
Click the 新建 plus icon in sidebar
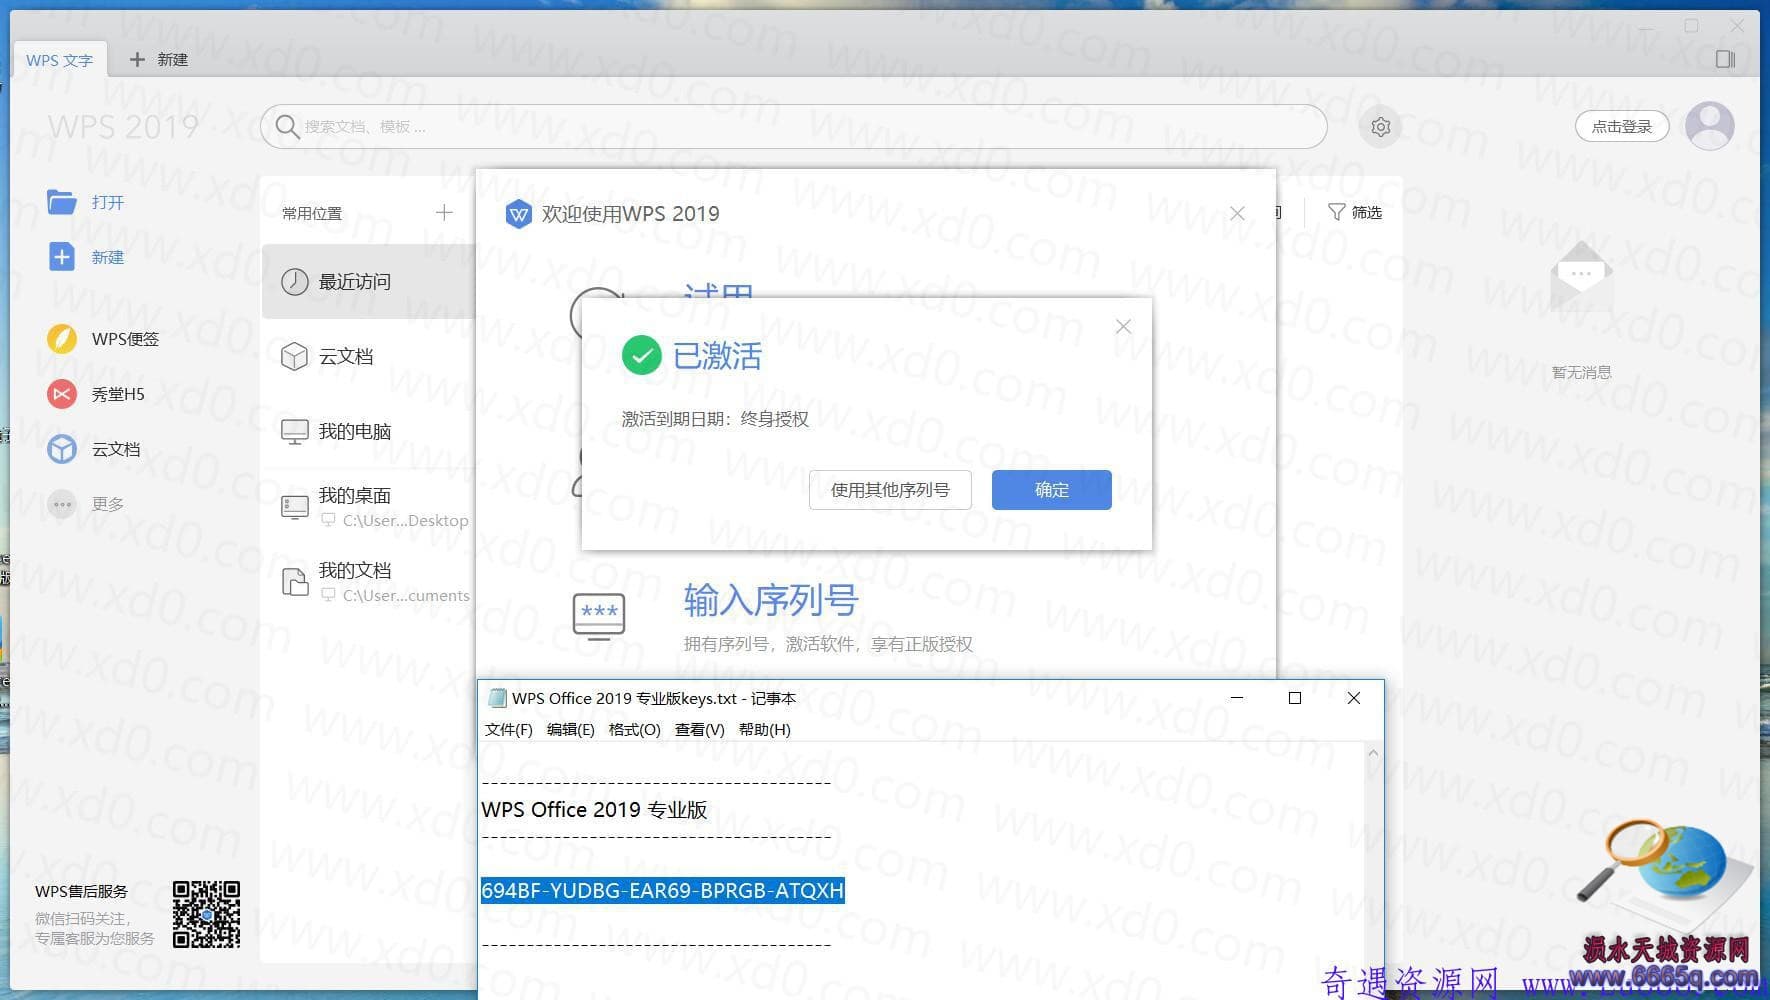pos(62,257)
